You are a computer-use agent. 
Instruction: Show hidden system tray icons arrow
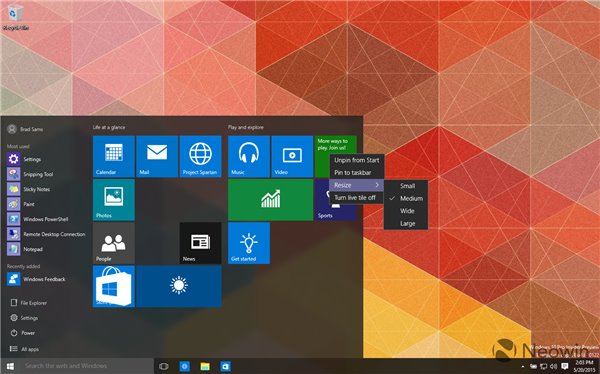click(x=523, y=366)
